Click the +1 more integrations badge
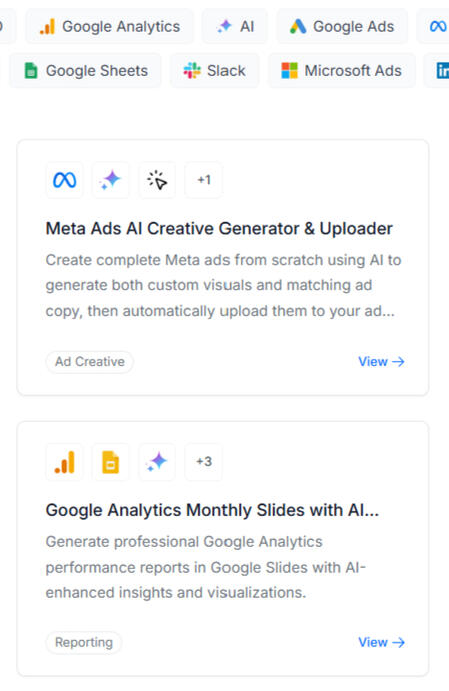Viewport: 449px width, 691px height. (204, 180)
